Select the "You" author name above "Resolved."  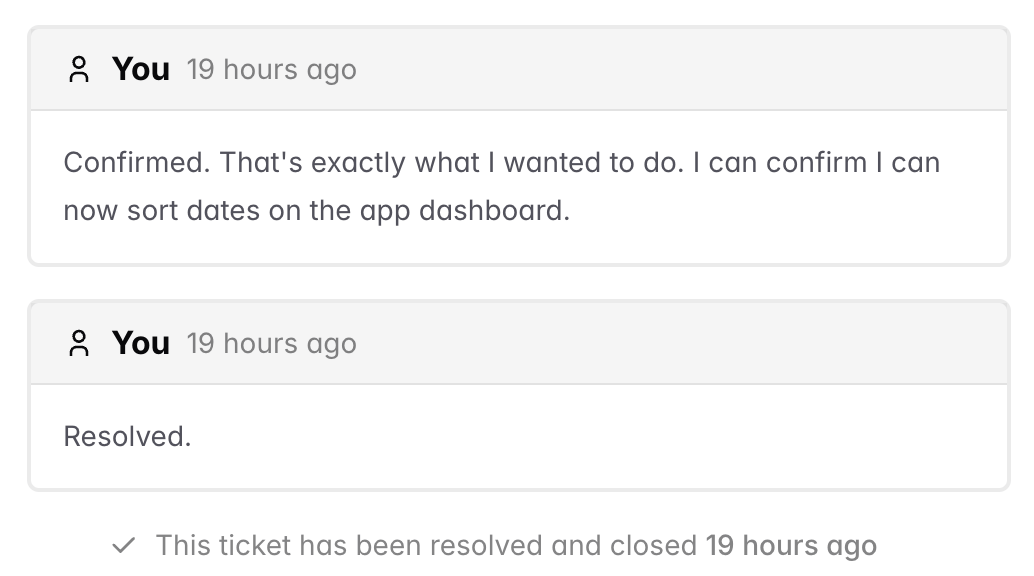coord(141,344)
